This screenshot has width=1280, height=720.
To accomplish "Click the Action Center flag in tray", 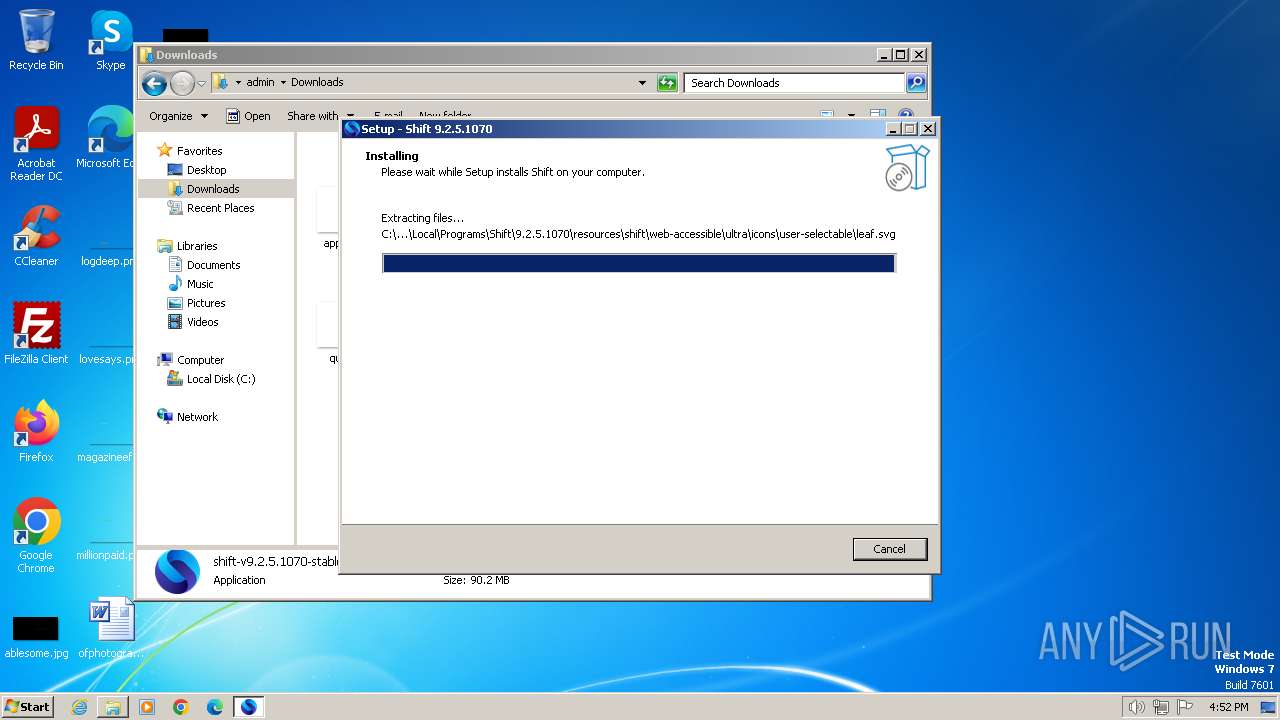I will pos(1185,707).
